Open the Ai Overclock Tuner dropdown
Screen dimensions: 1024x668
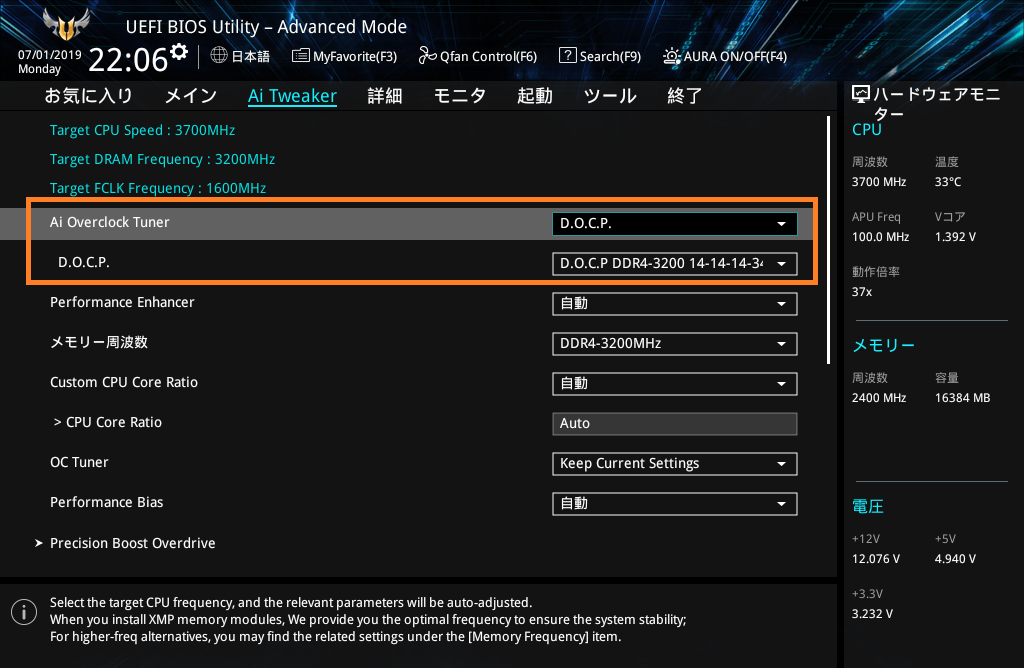(x=675, y=223)
